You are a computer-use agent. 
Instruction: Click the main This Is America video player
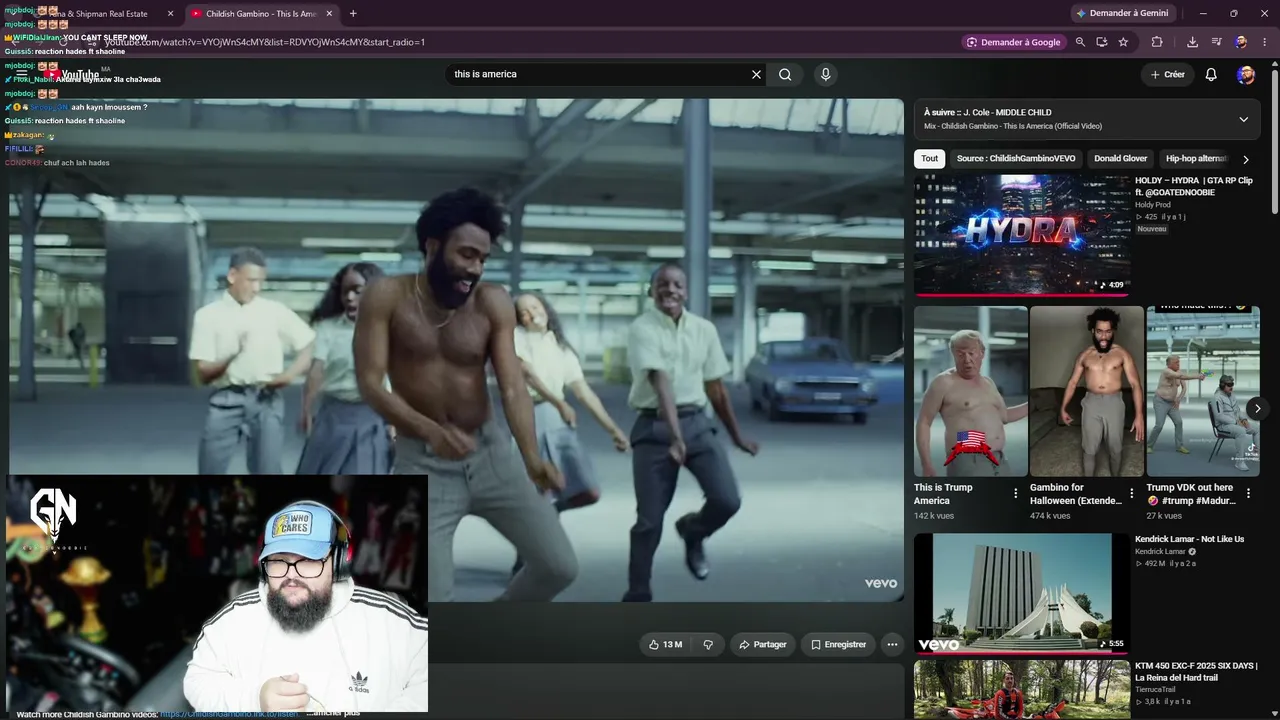[x=456, y=350]
